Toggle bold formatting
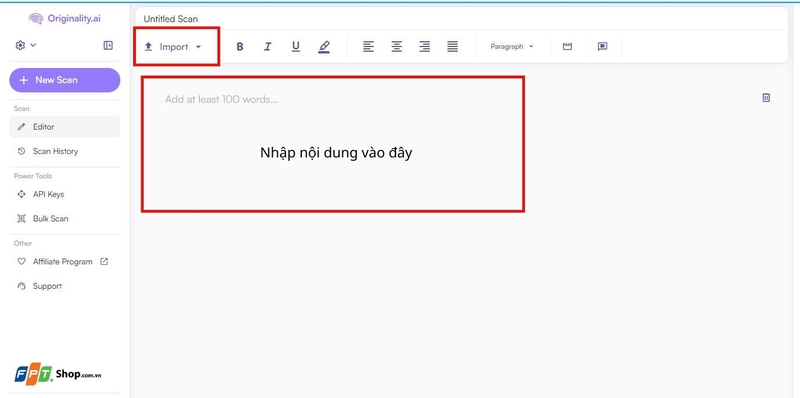Image resolution: width=800 pixels, height=398 pixels. click(240, 47)
